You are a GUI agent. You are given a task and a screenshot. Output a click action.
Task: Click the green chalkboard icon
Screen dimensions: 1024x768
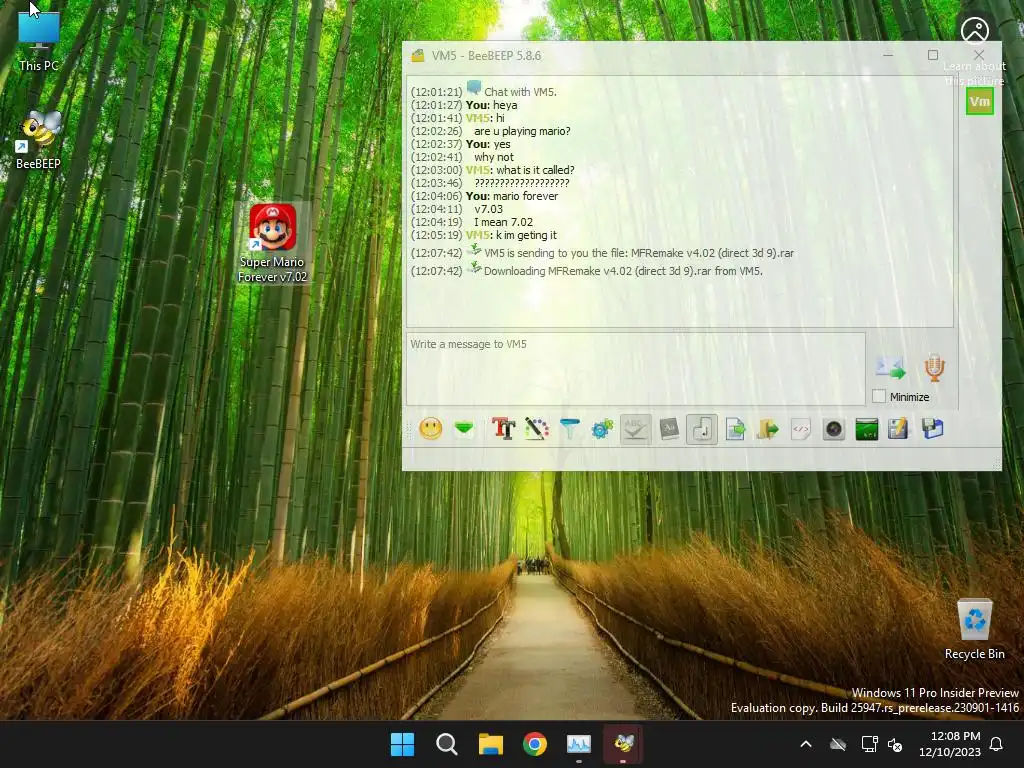(x=867, y=429)
